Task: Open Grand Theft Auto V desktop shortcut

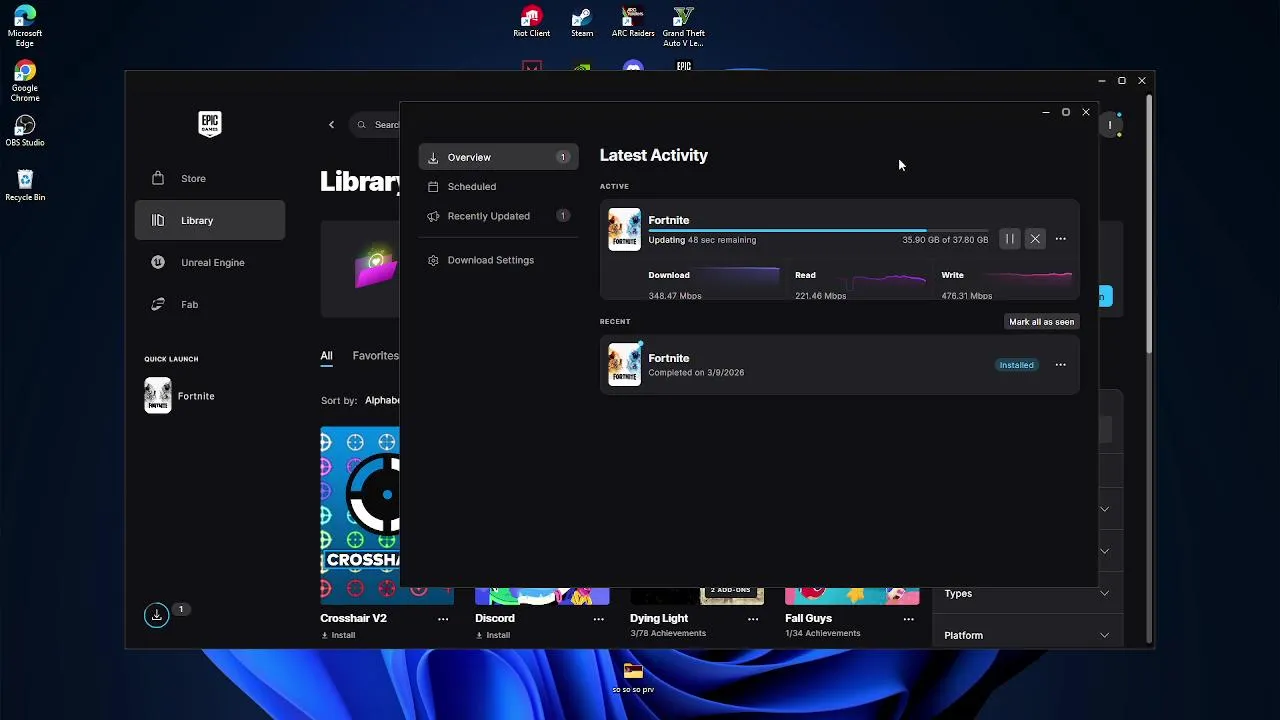Action: point(684,27)
